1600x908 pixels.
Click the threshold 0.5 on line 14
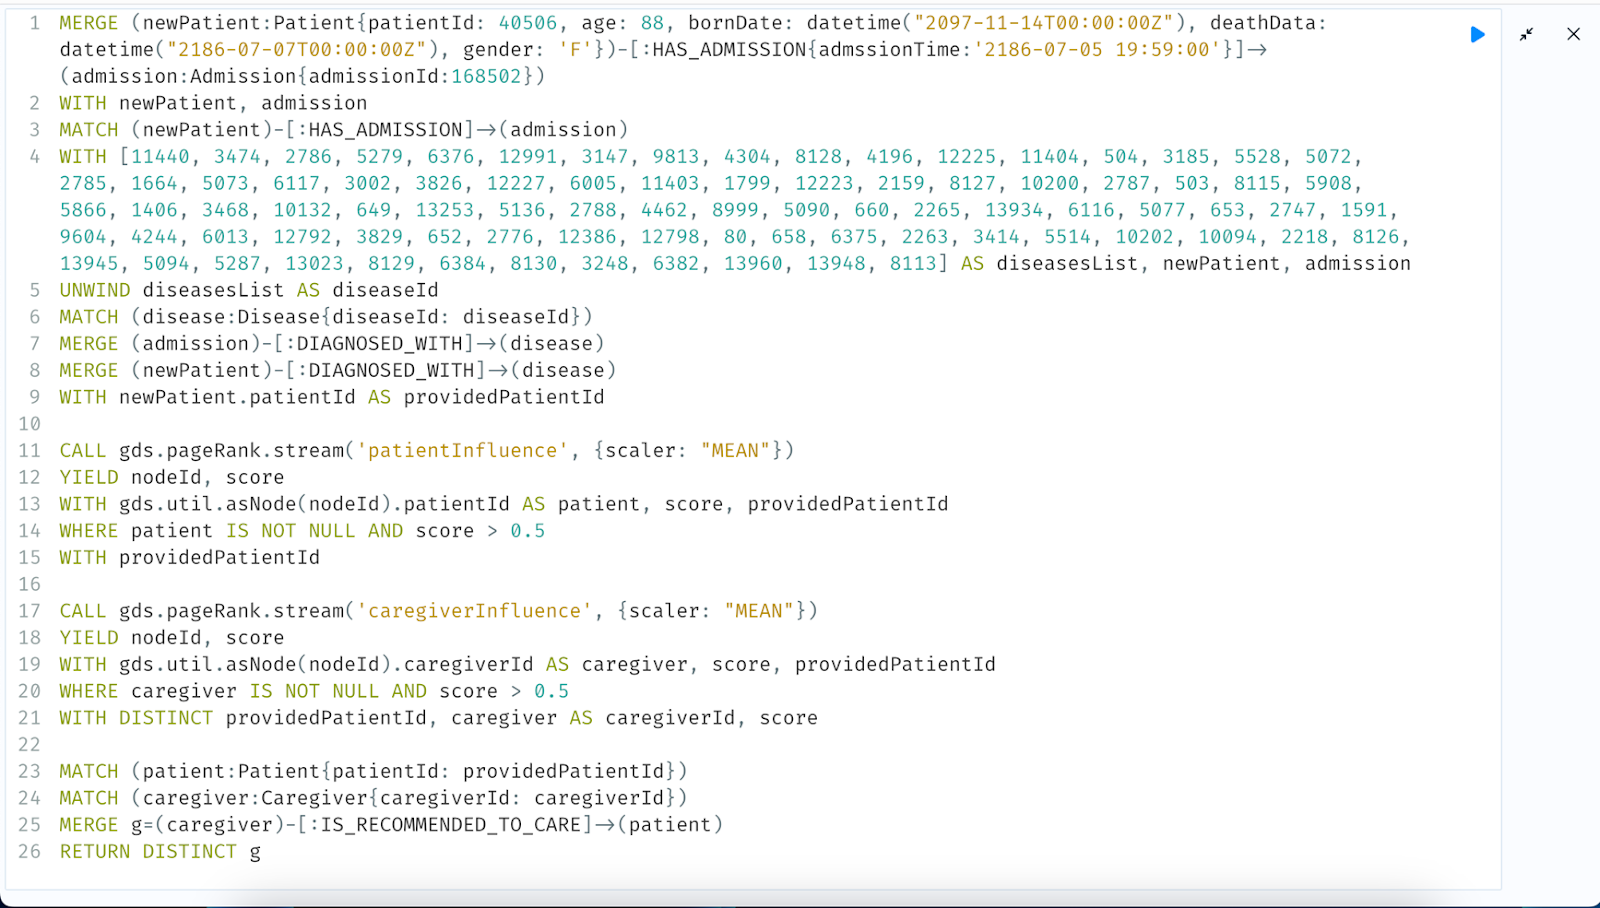[x=528, y=531]
